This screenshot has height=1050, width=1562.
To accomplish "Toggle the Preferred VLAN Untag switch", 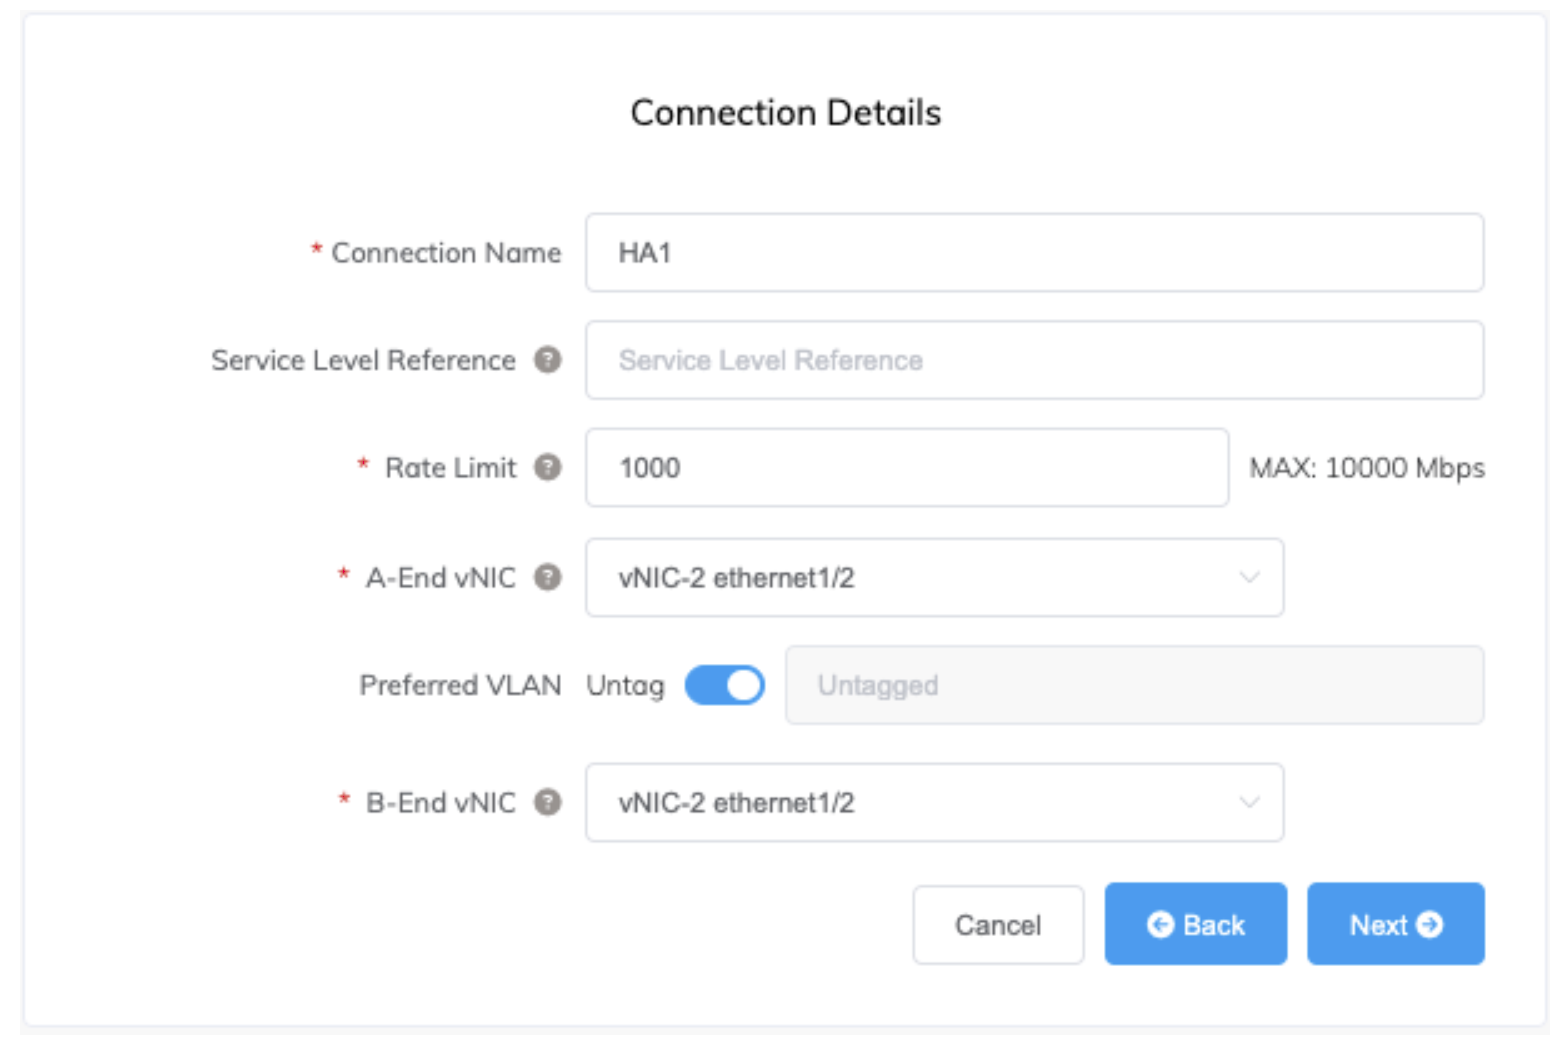I will click(724, 685).
